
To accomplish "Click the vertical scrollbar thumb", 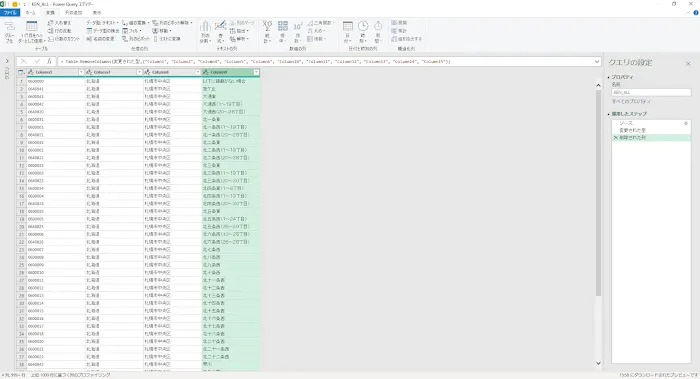I will tap(598, 193).
